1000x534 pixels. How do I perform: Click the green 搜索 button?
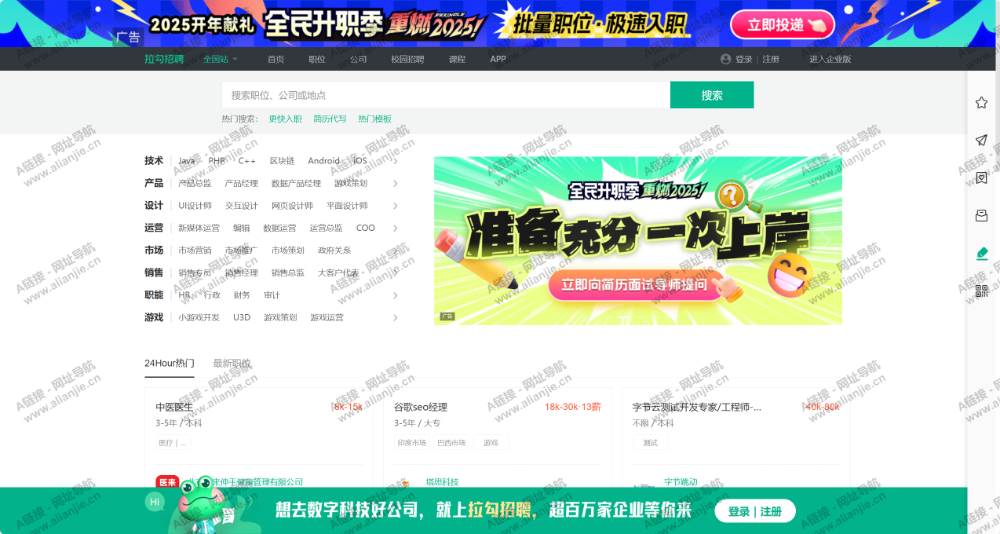point(712,95)
